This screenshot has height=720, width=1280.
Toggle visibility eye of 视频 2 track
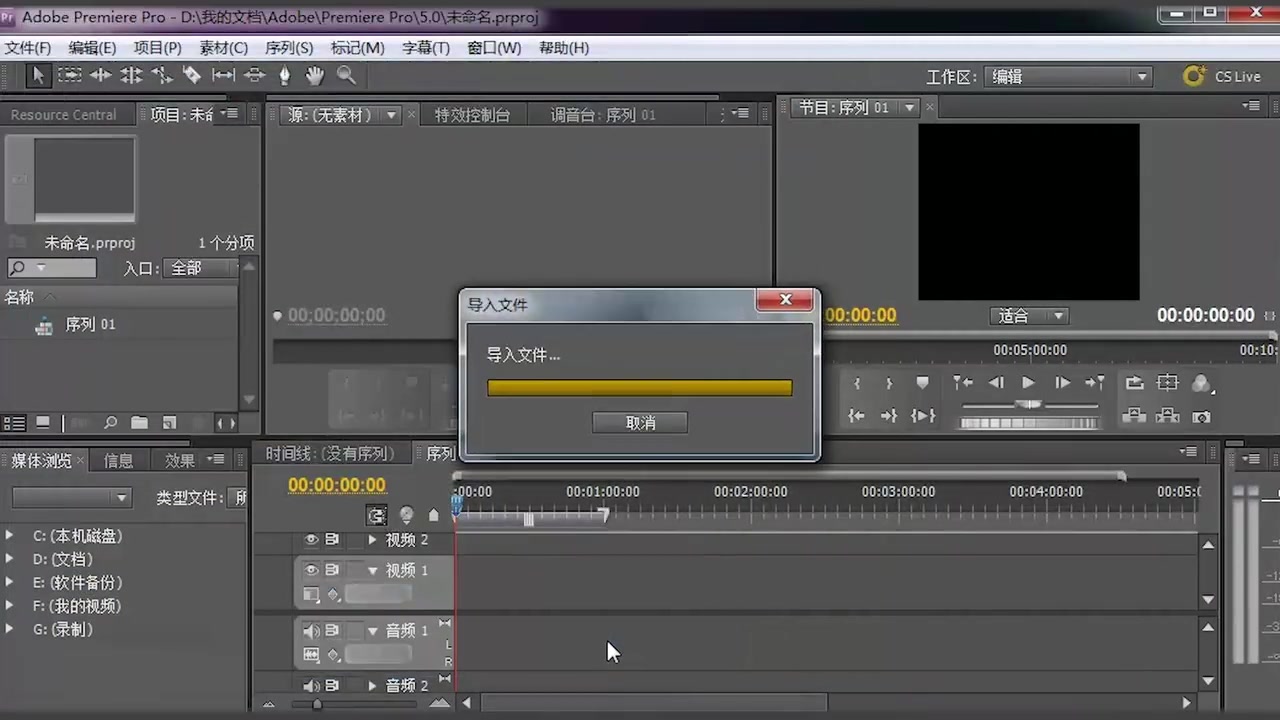[311, 540]
